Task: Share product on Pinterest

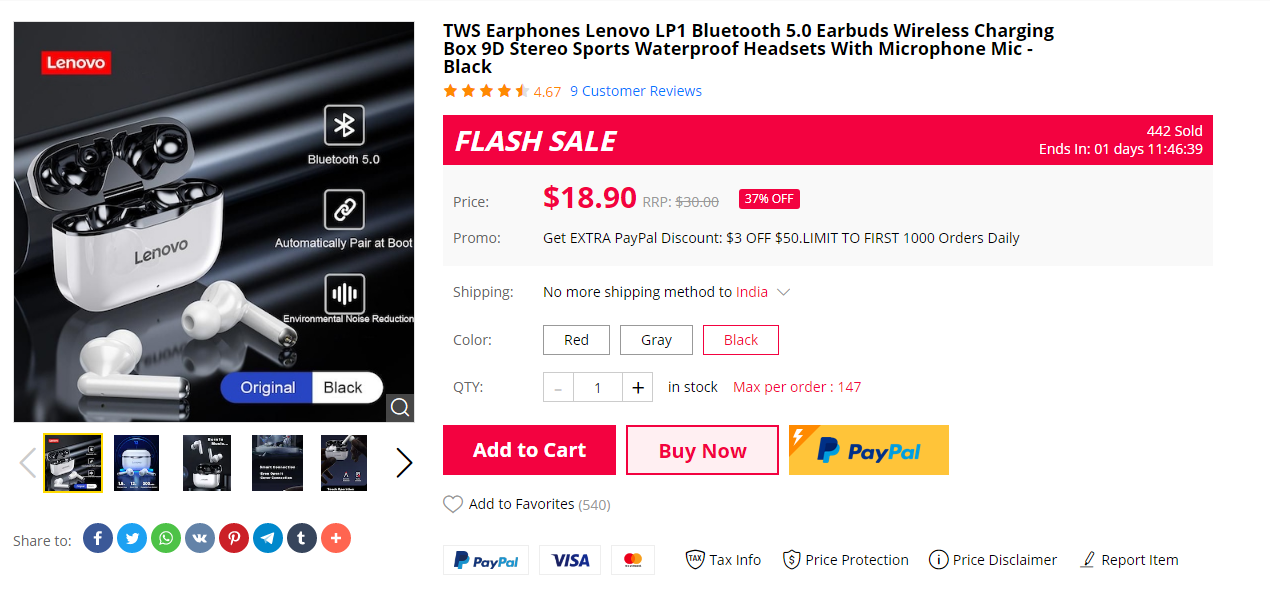Action: 233,539
